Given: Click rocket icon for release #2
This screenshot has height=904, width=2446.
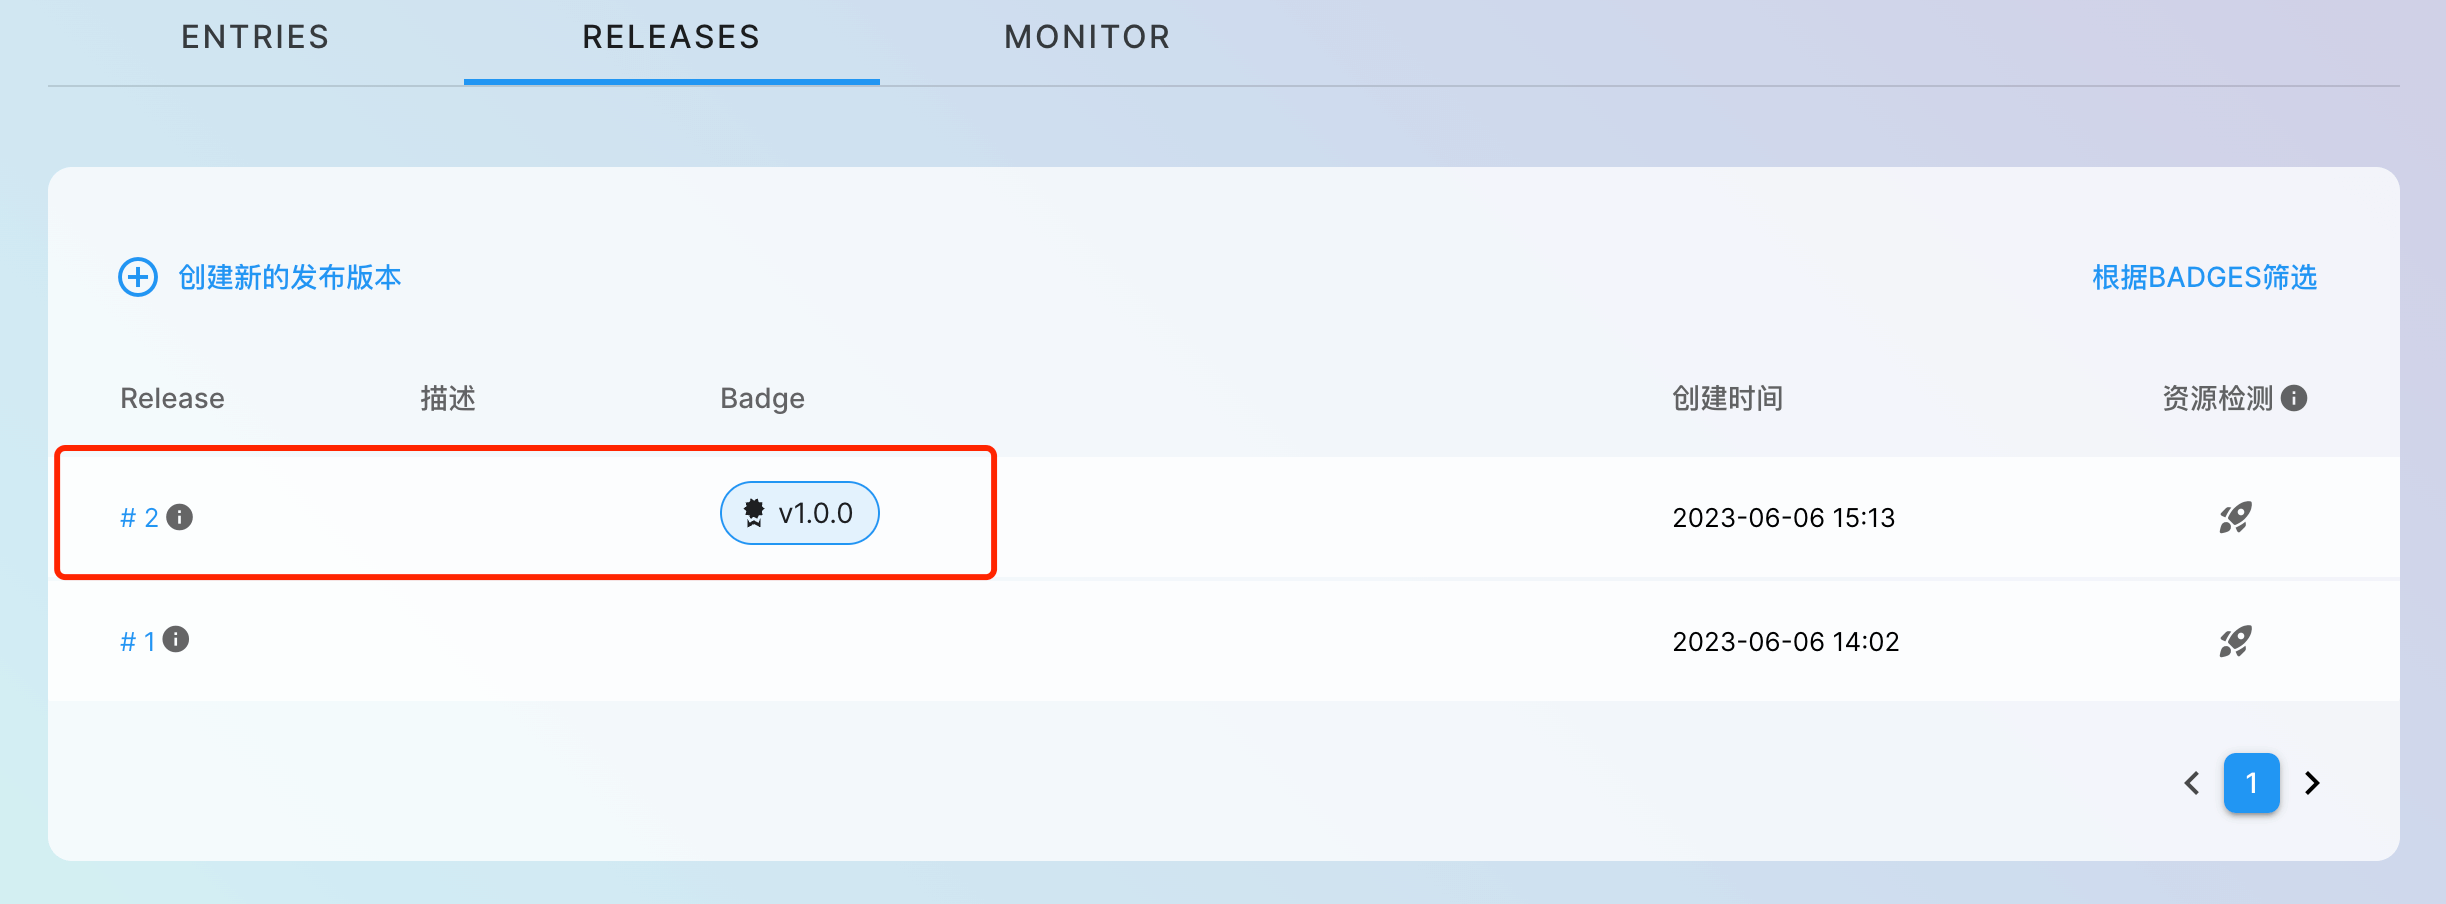Looking at the screenshot, I should pos(2235,517).
